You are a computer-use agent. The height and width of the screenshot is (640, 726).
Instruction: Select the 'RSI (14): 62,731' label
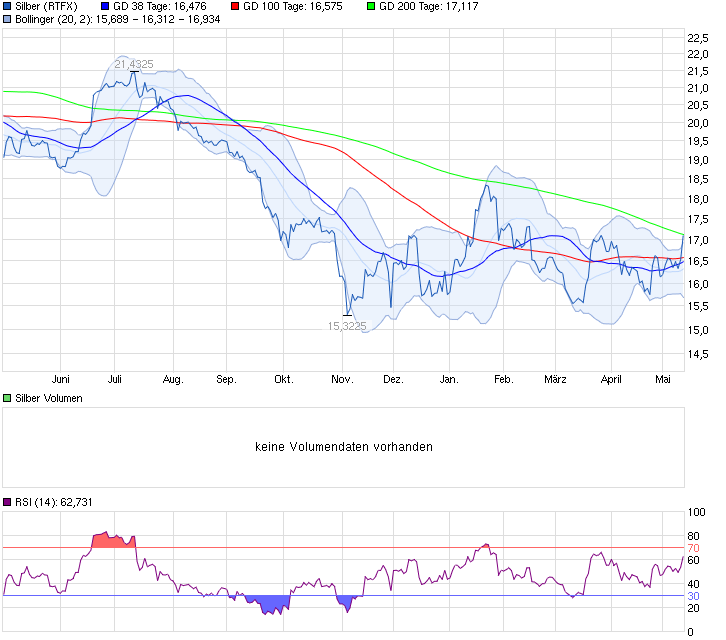(54, 502)
